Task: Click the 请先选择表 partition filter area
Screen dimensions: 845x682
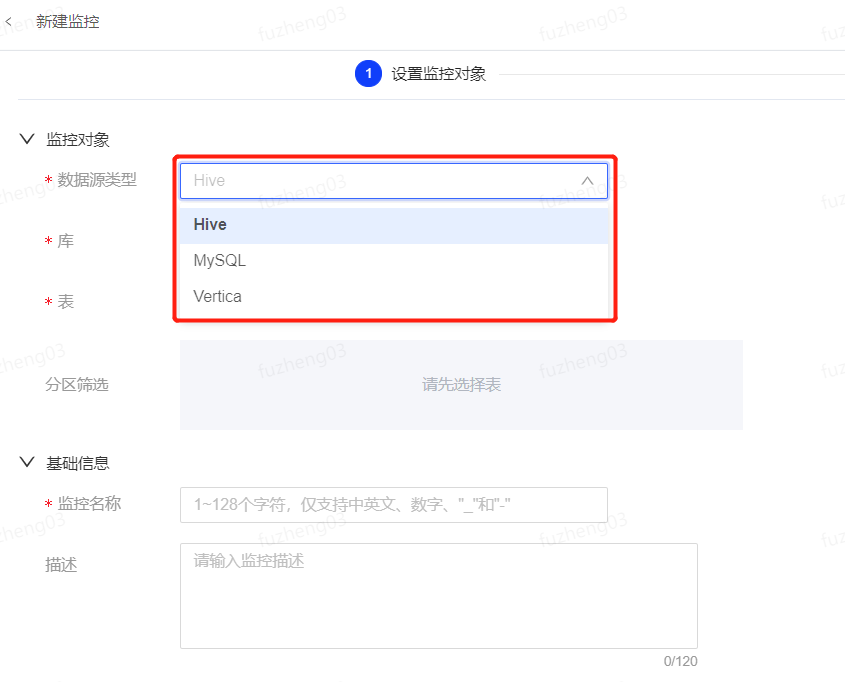Action: pyautogui.click(x=461, y=385)
